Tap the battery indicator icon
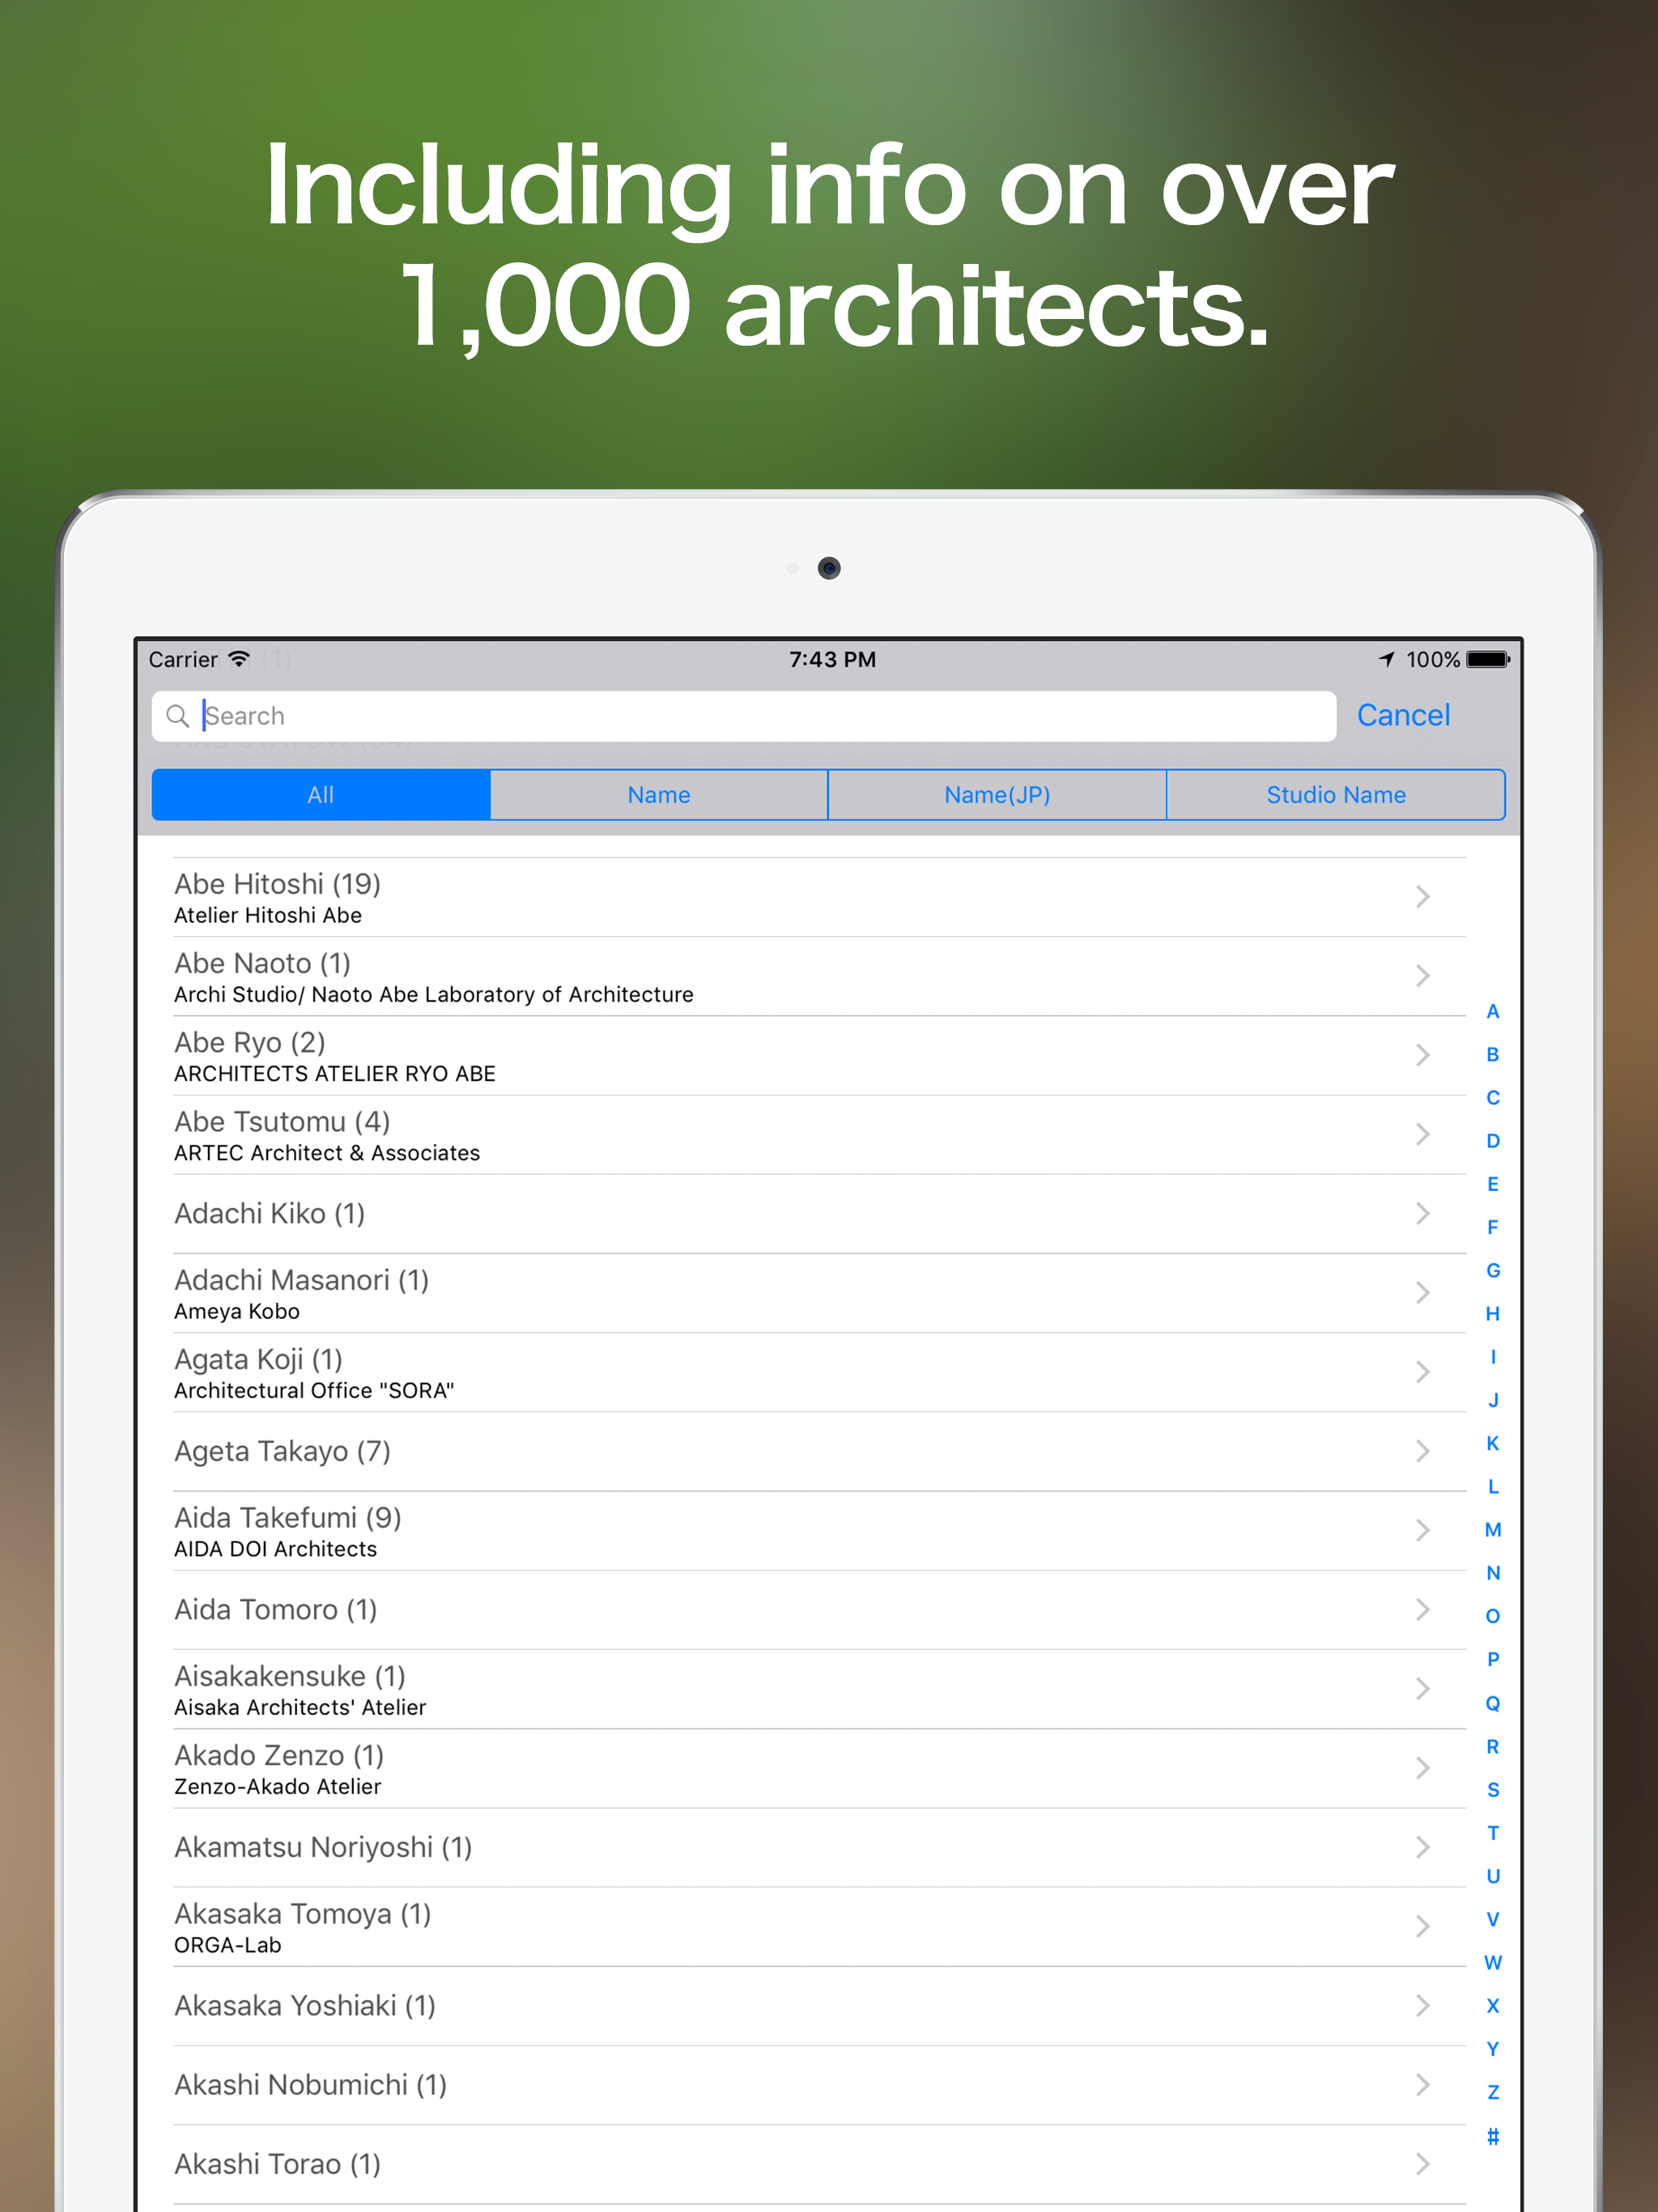1658x2212 pixels. click(x=1488, y=659)
